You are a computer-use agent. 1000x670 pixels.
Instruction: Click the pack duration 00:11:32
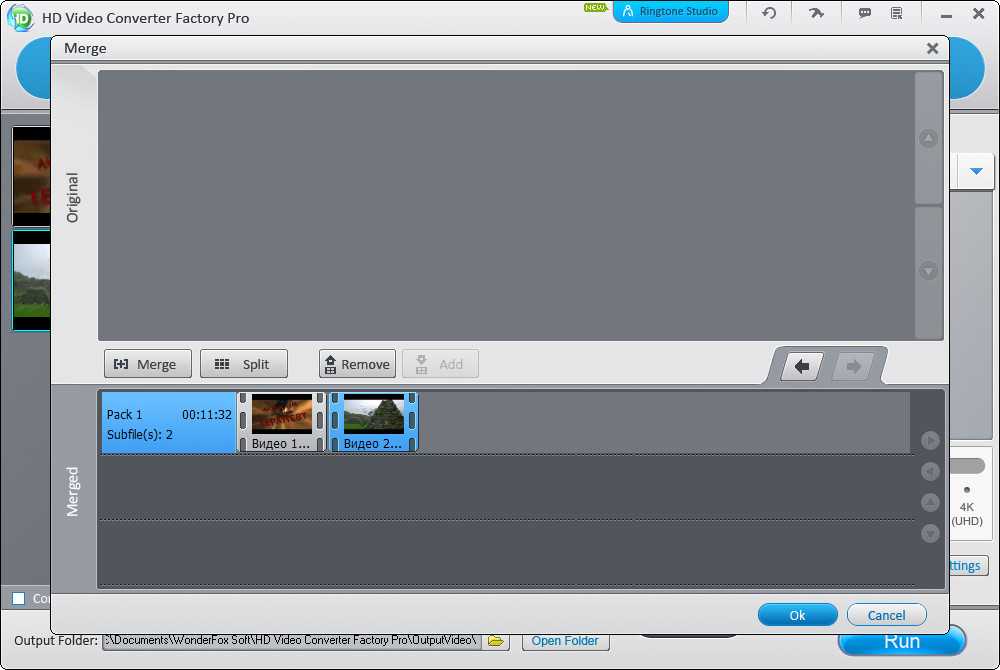(x=207, y=414)
